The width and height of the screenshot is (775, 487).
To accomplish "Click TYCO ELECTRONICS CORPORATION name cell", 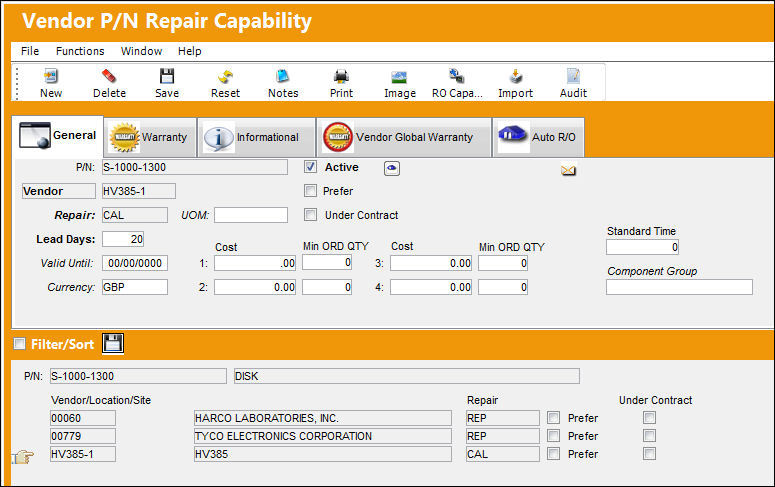I will (x=323, y=436).
